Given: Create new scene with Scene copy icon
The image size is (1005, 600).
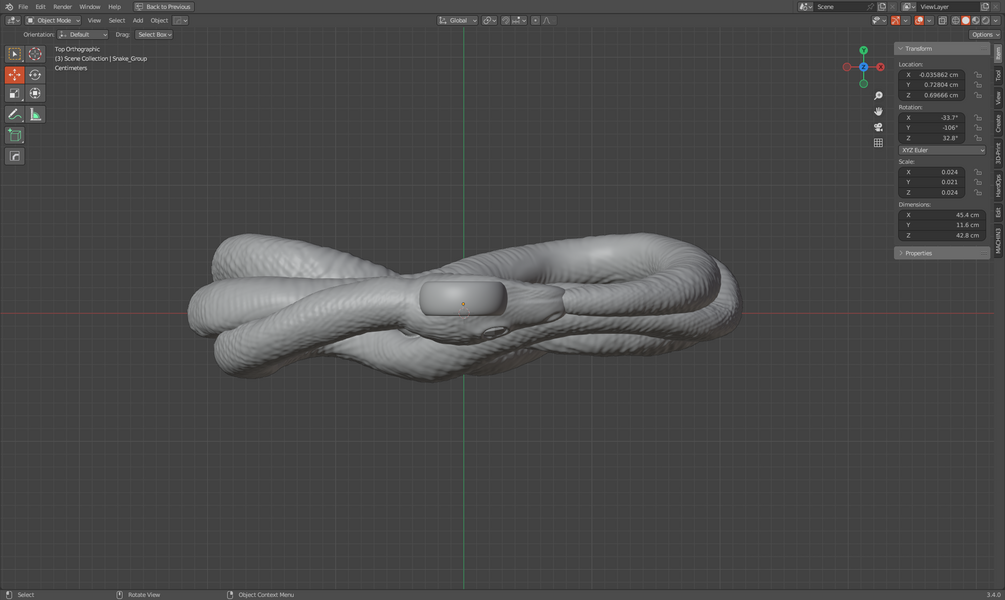Looking at the screenshot, I should coord(882,6).
